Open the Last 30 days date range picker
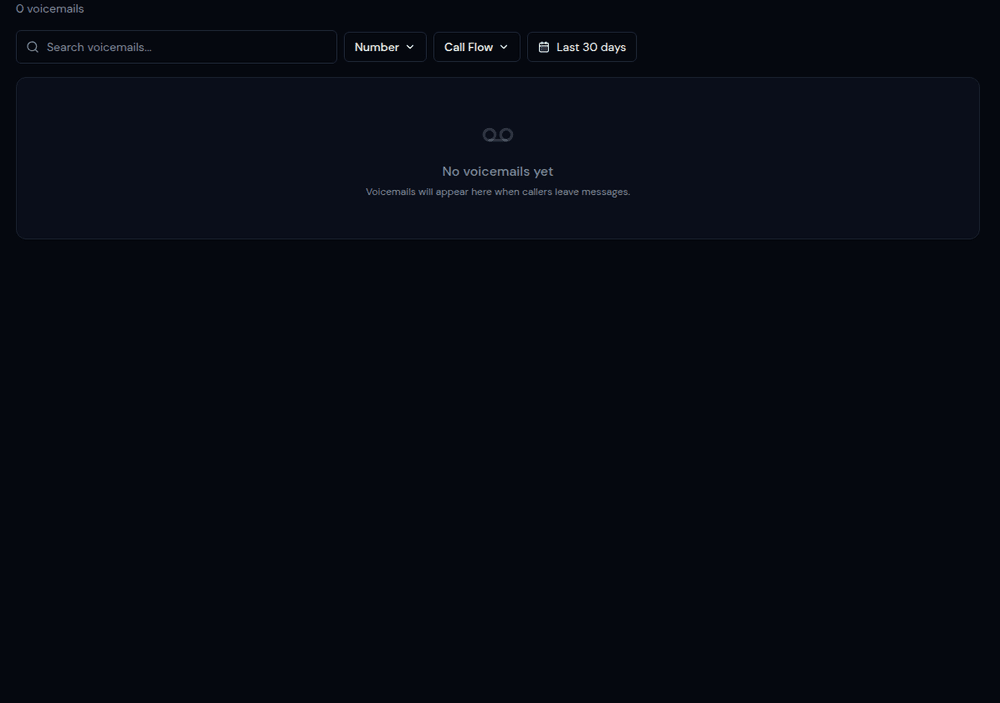 pyautogui.click(x=581, y=47)
